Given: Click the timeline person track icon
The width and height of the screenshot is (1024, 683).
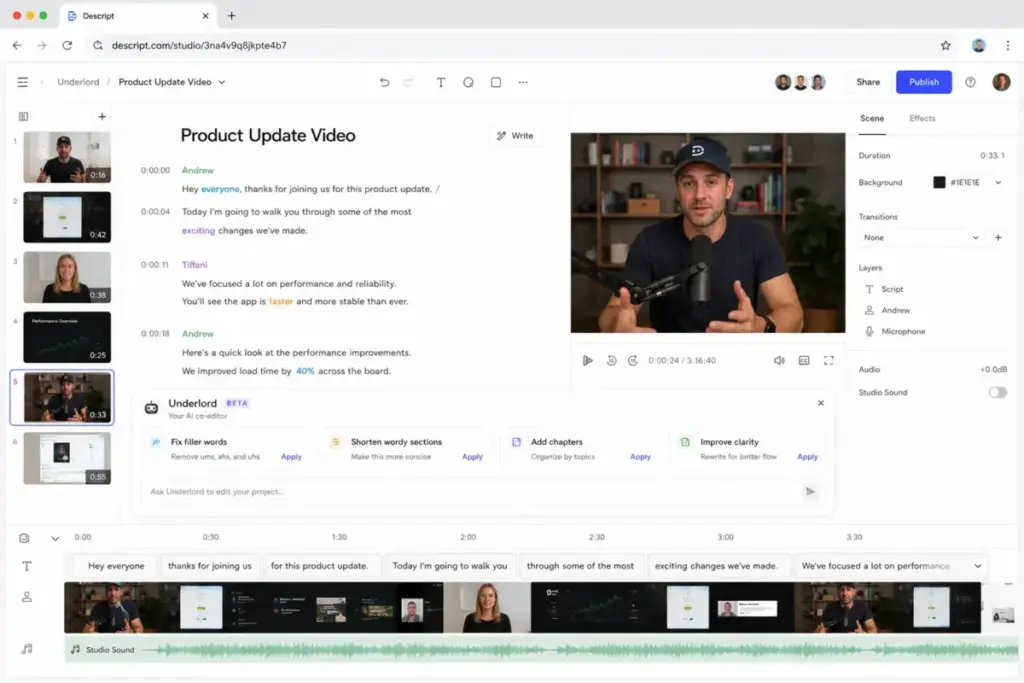Looking at the screenshot, I should coord(27,597).
